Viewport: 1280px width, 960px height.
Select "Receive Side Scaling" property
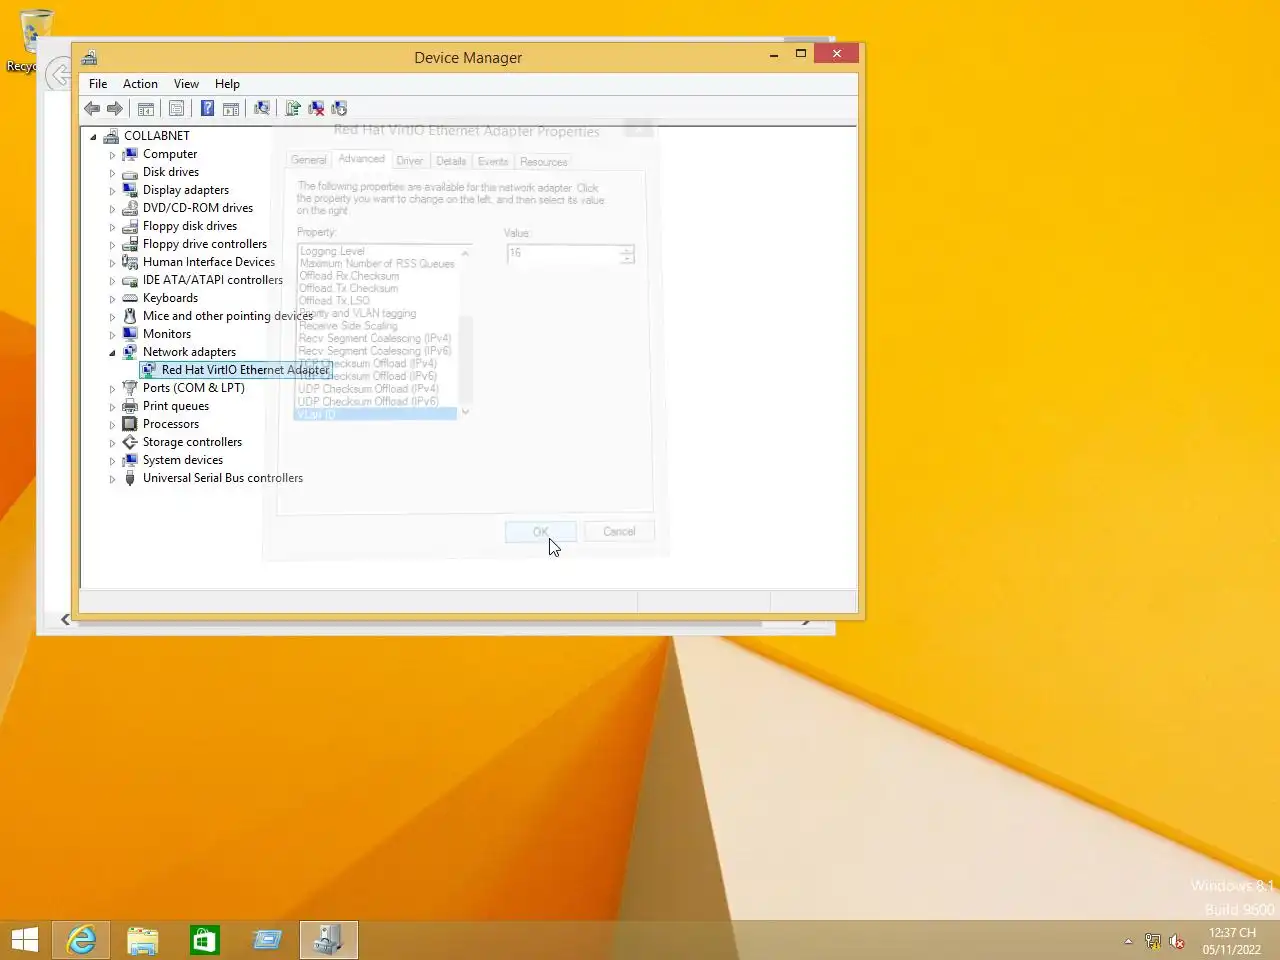(x=348, y=326)
